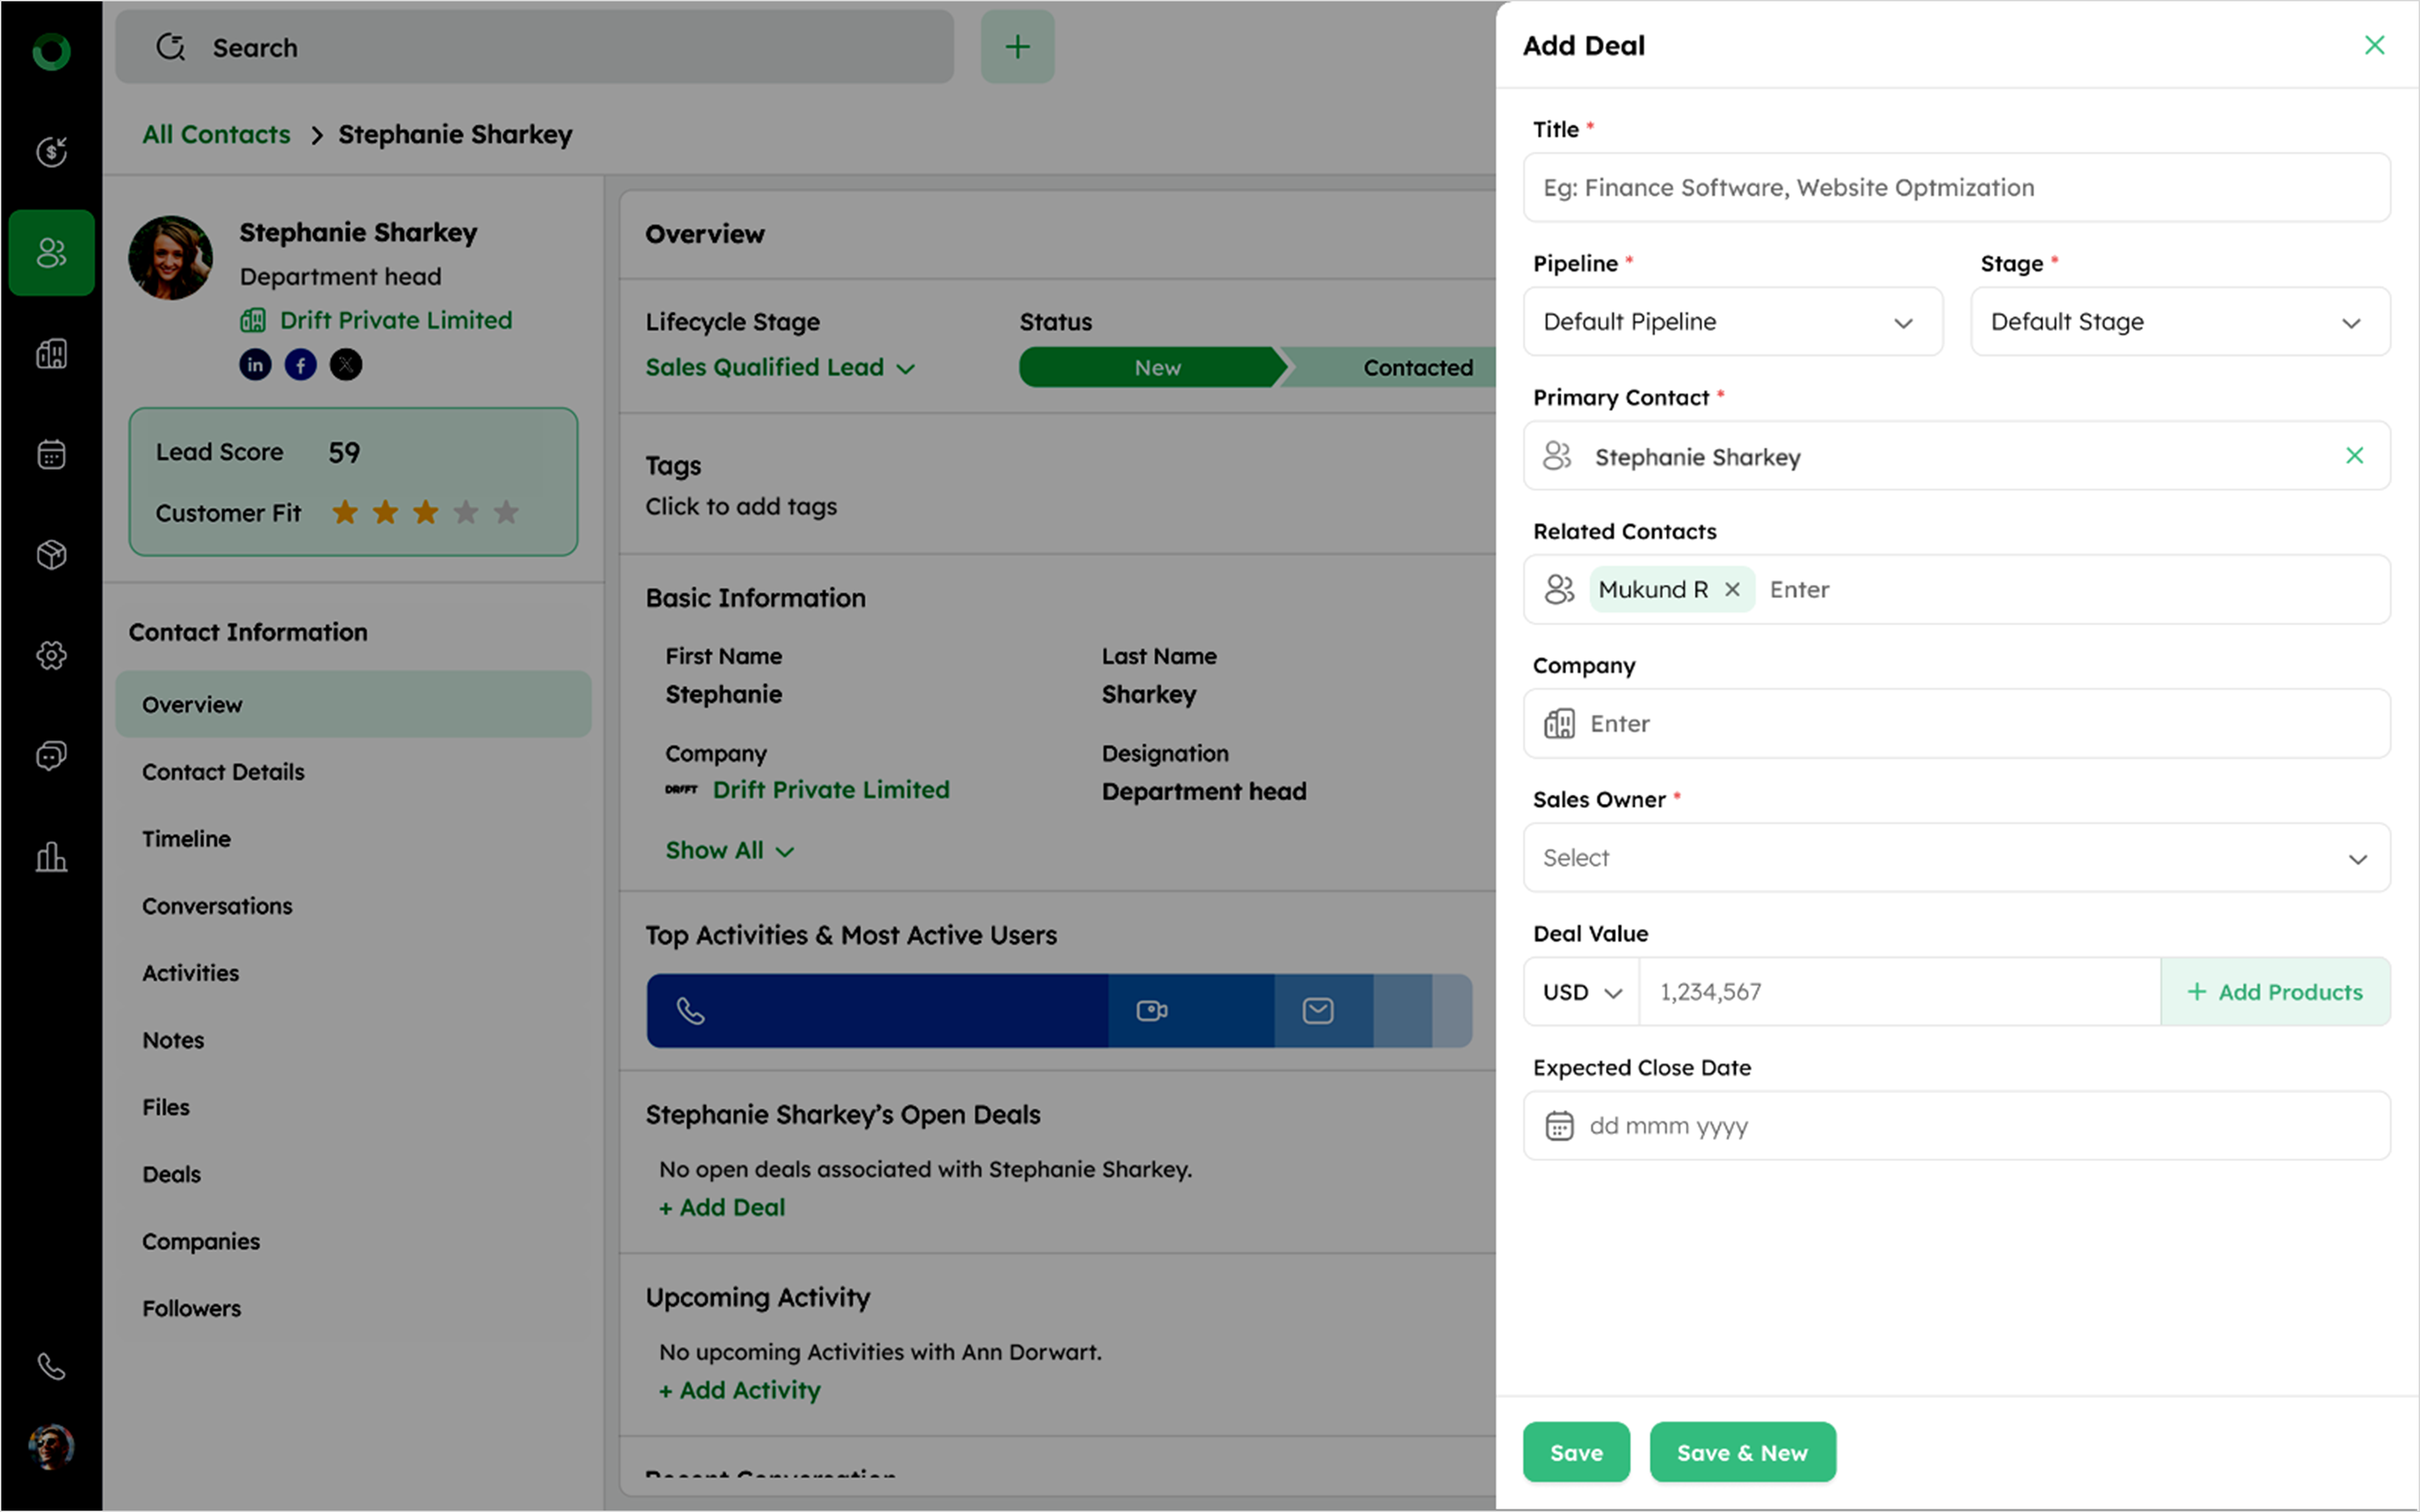Click the Facebook profile icon
This screenshot has height=1512, width=2420.
pos(301,365)
